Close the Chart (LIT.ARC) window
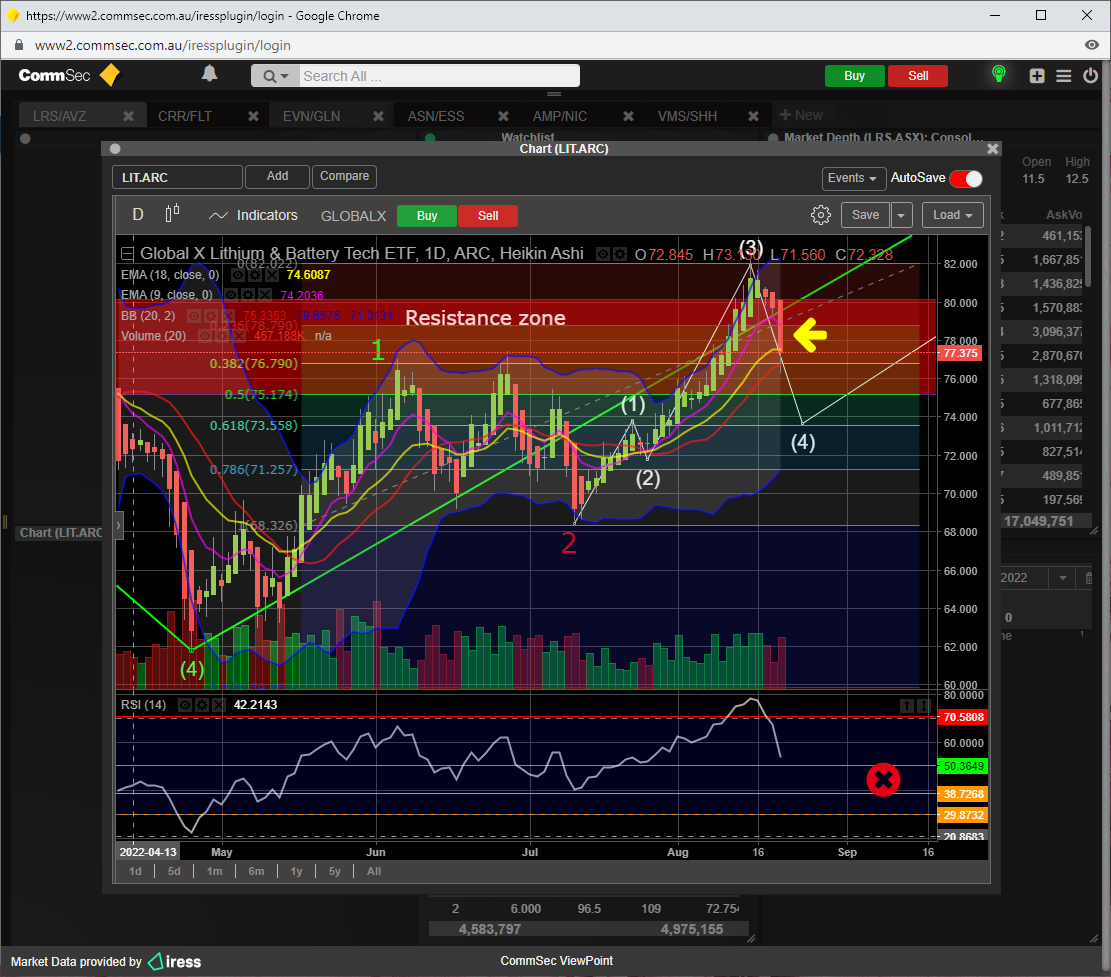 [993, 149]
